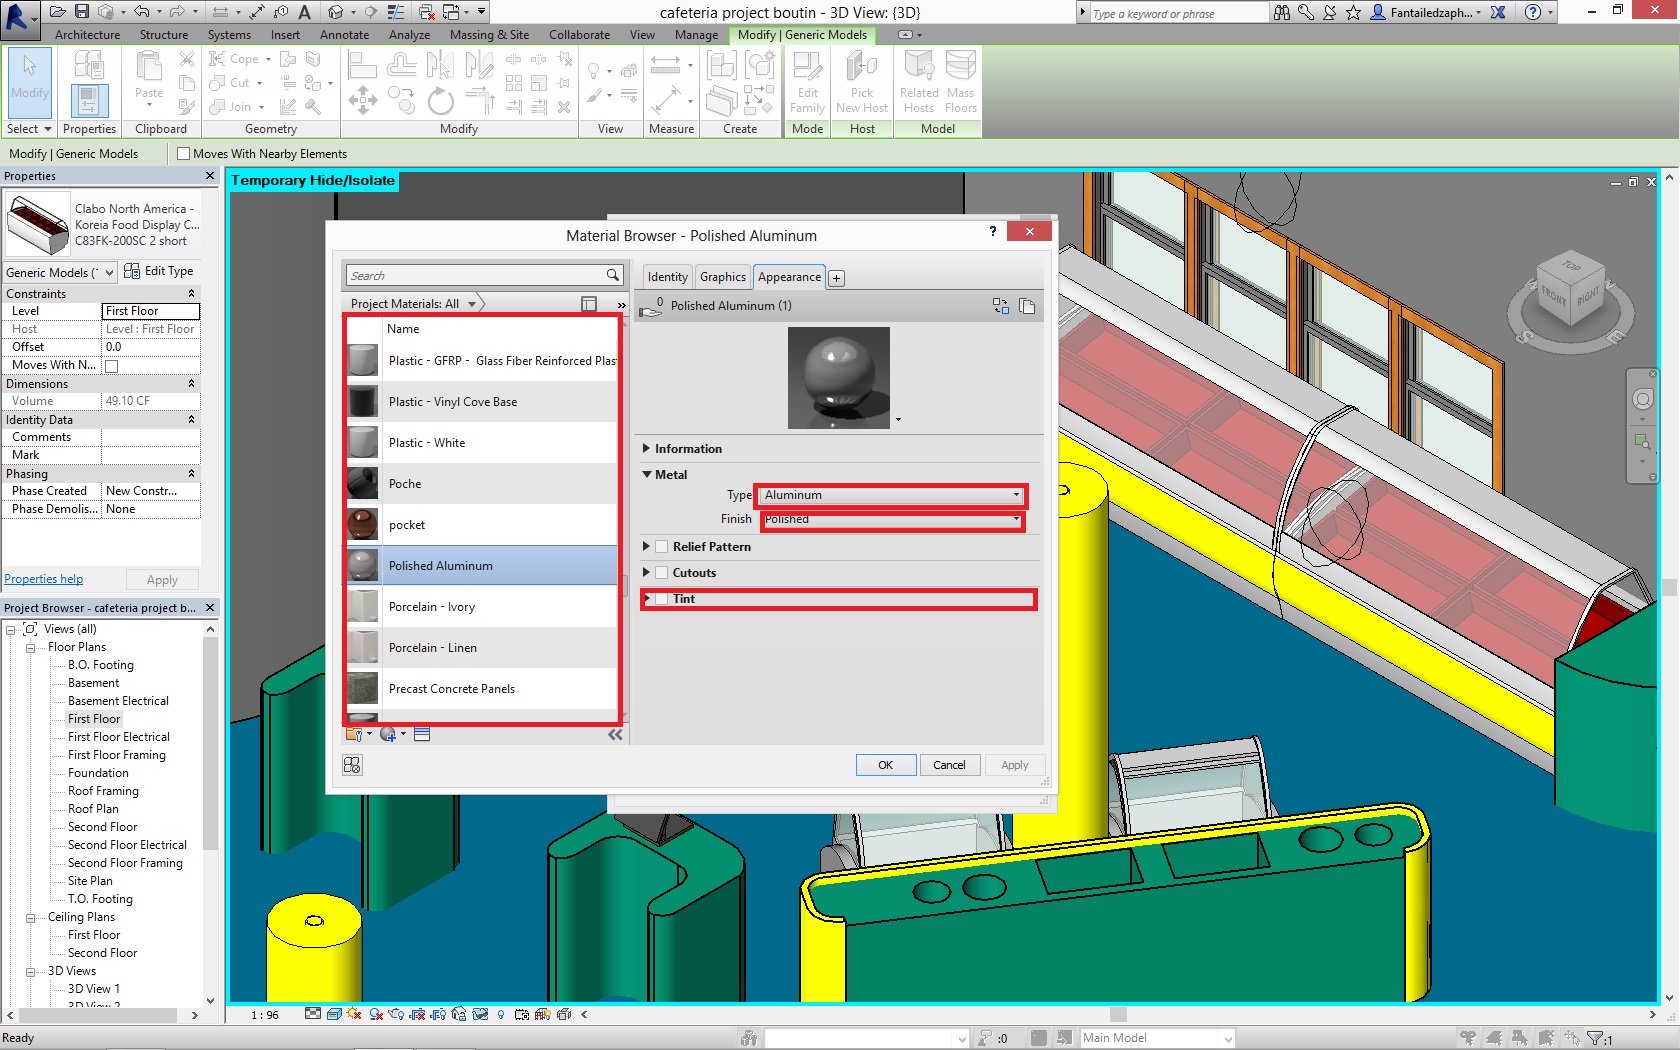Toggle the Relief Pattern checkbox
The width and height of the screenshot is (1680, 1050).
coord(661,547)
